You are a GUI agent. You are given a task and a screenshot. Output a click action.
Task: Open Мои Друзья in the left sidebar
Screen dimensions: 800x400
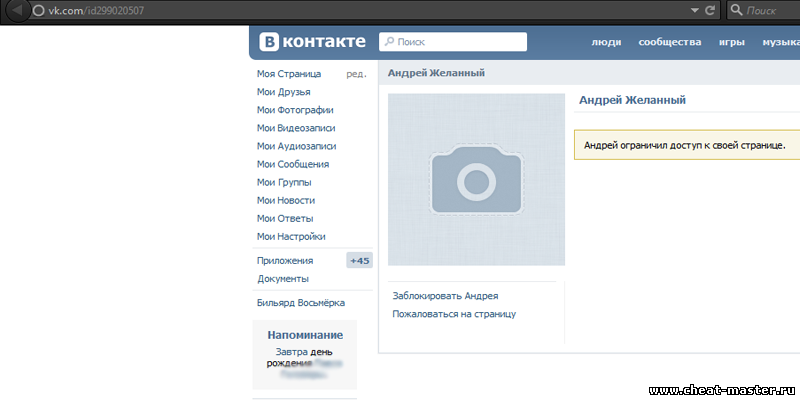click(x=283, y=92)
